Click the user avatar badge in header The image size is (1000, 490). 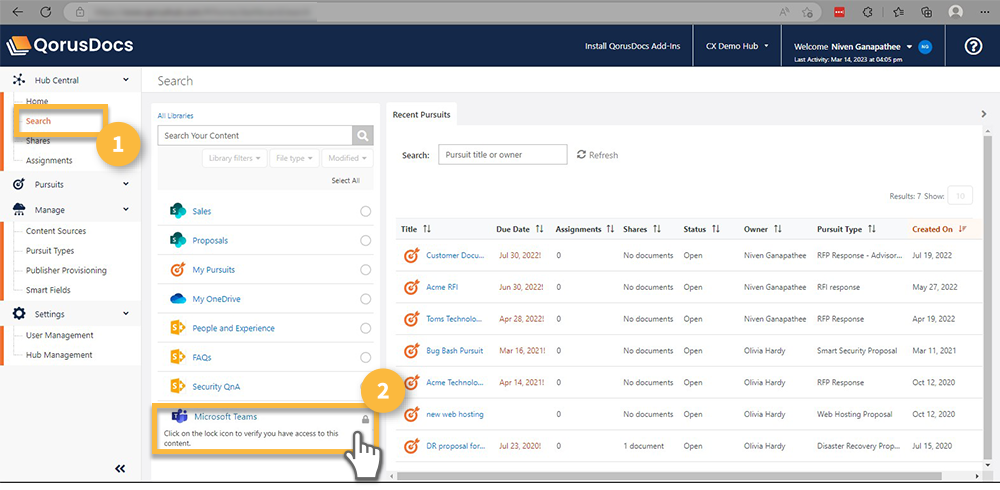coord(925,47)
